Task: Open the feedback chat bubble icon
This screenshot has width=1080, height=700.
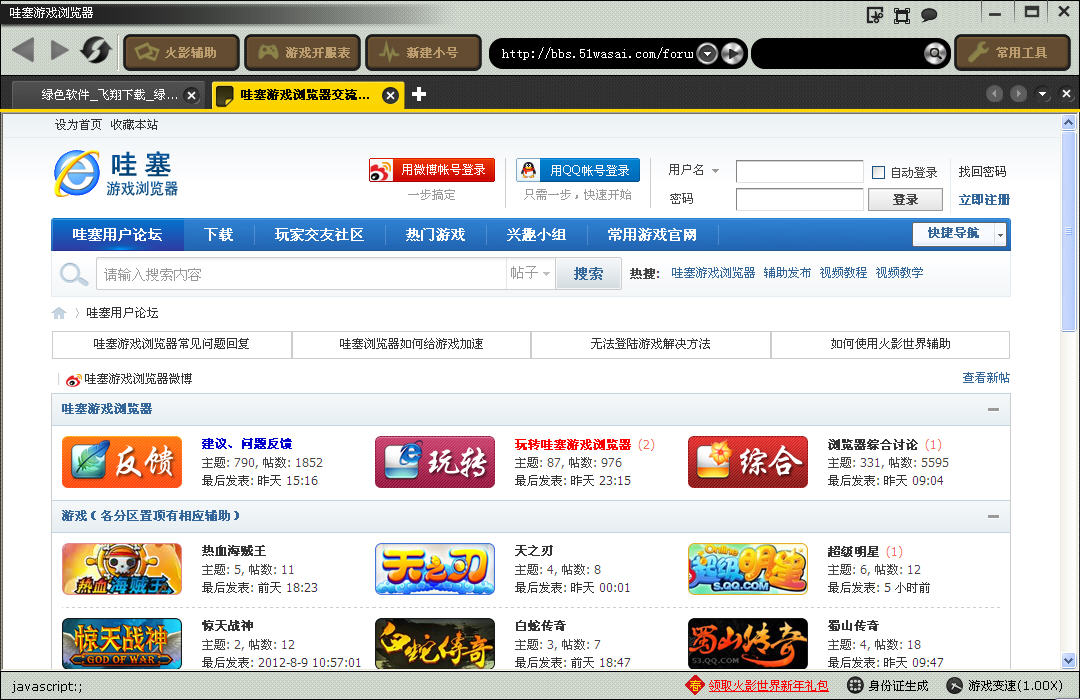Action: [929, 15]
